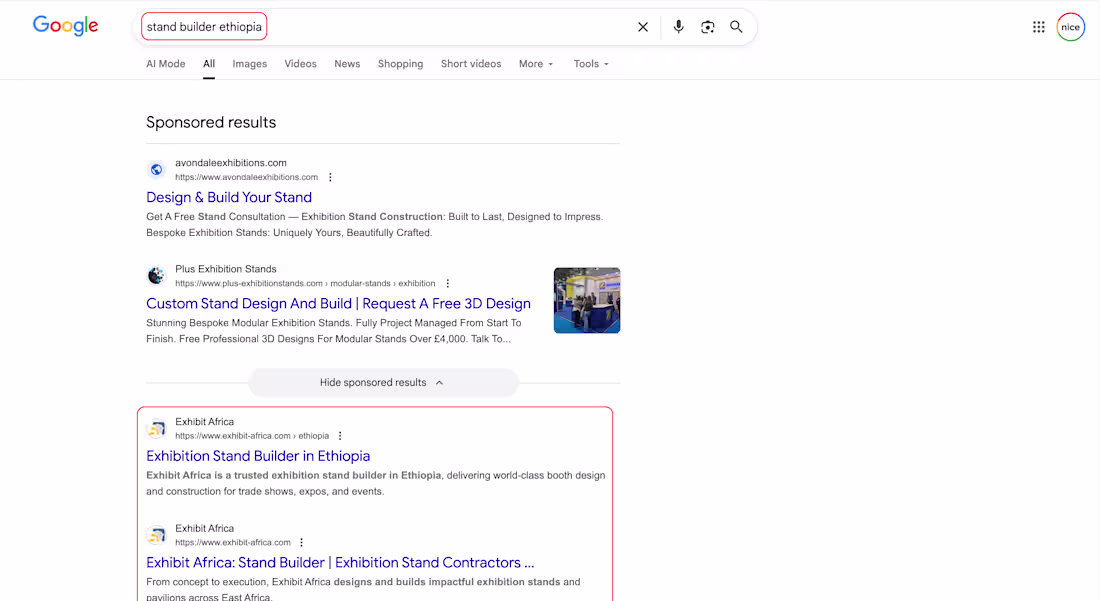Select the News search filter
The height and width of the screenshot is (601, 1100).
347,63
